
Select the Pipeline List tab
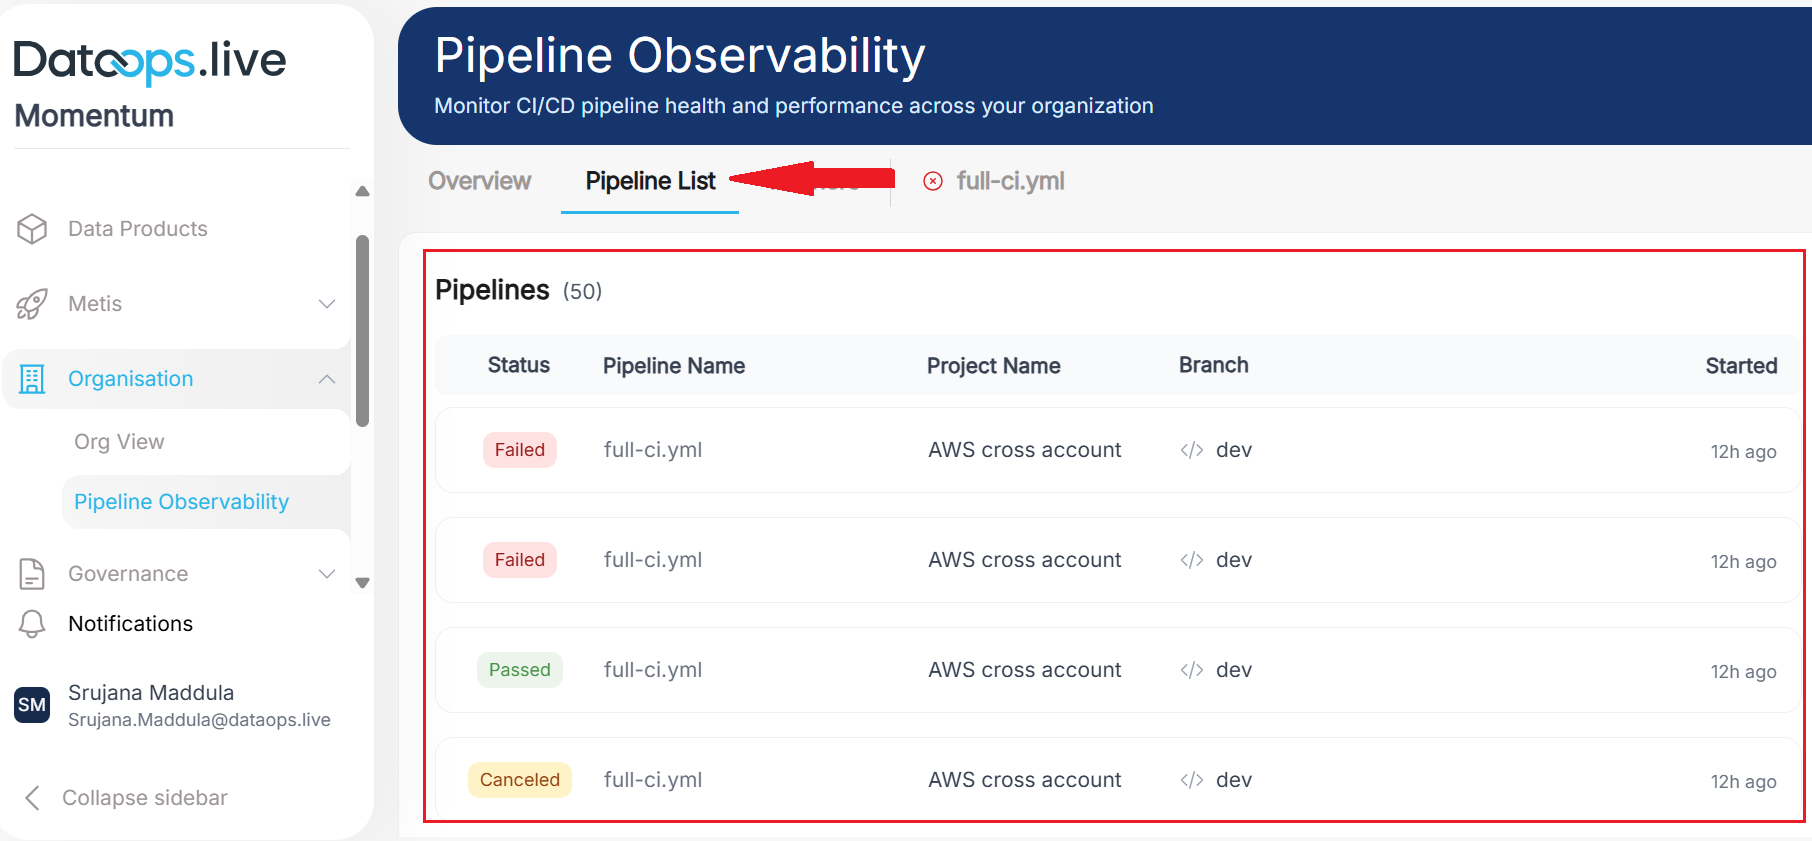click(650, 181)
